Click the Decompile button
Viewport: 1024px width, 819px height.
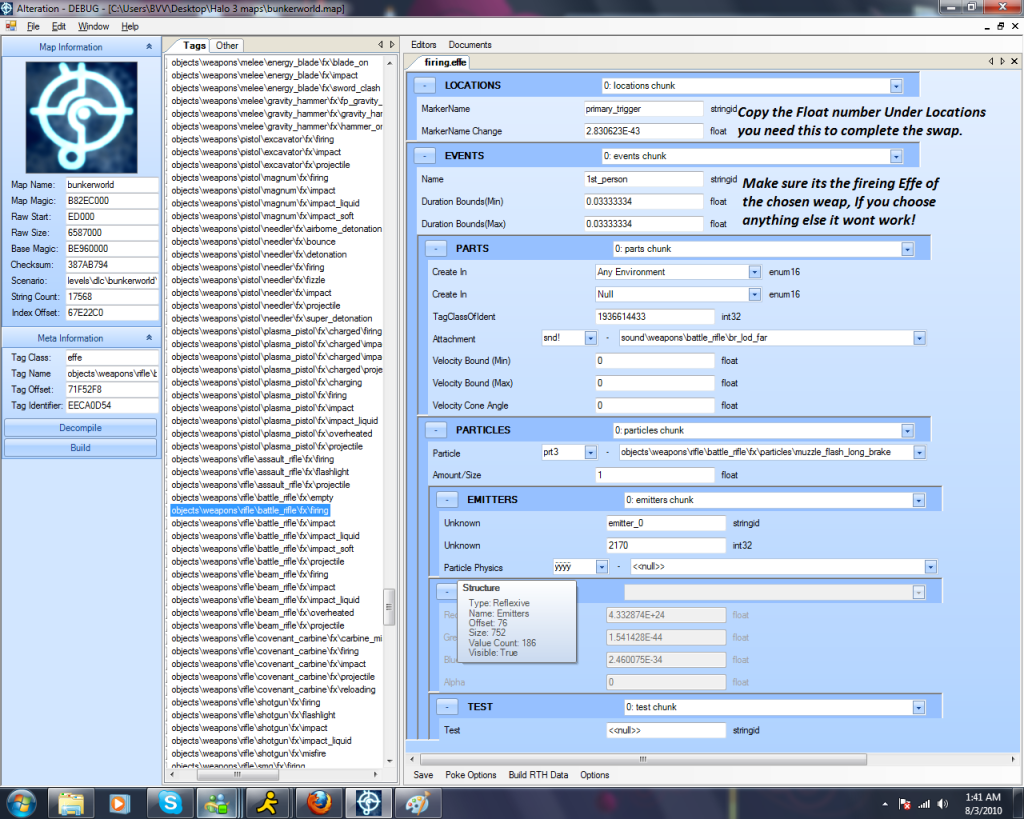point(80,428)
